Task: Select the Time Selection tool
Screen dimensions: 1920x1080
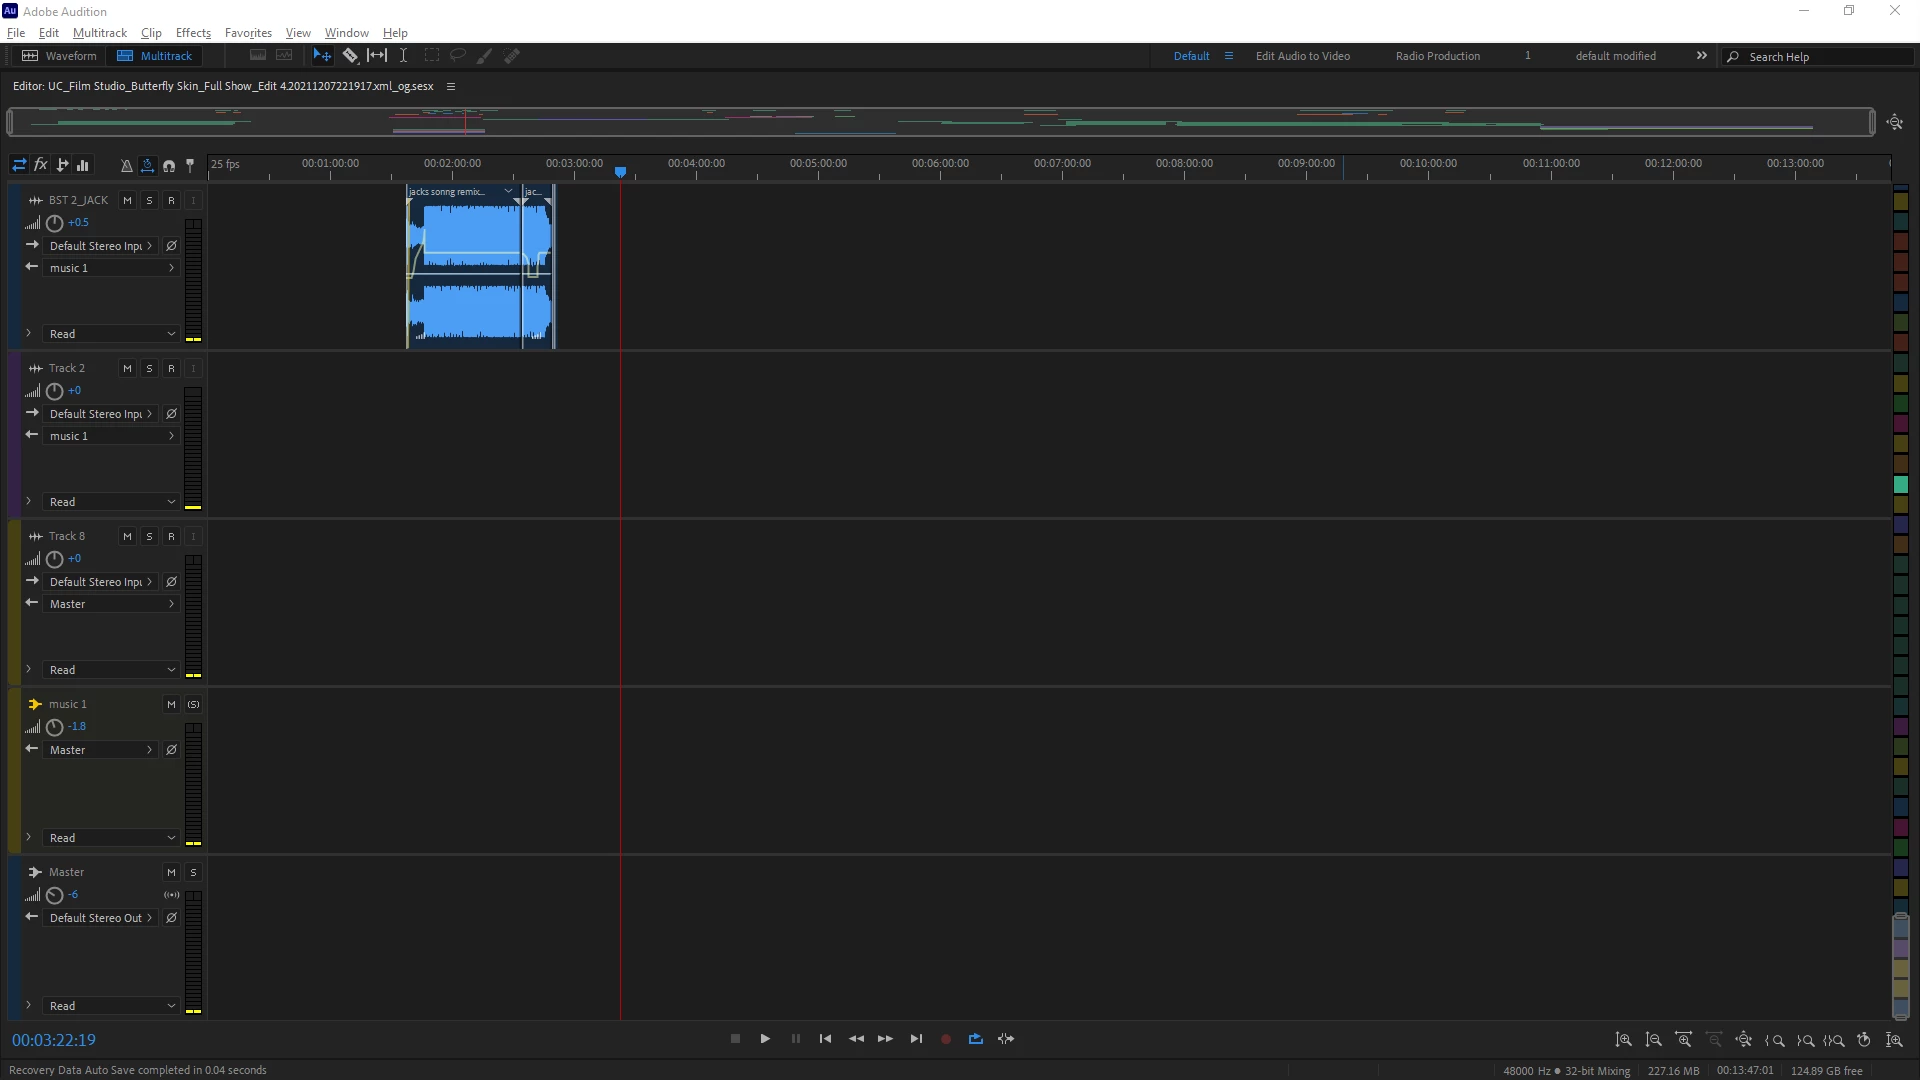Action: (403, 56)
